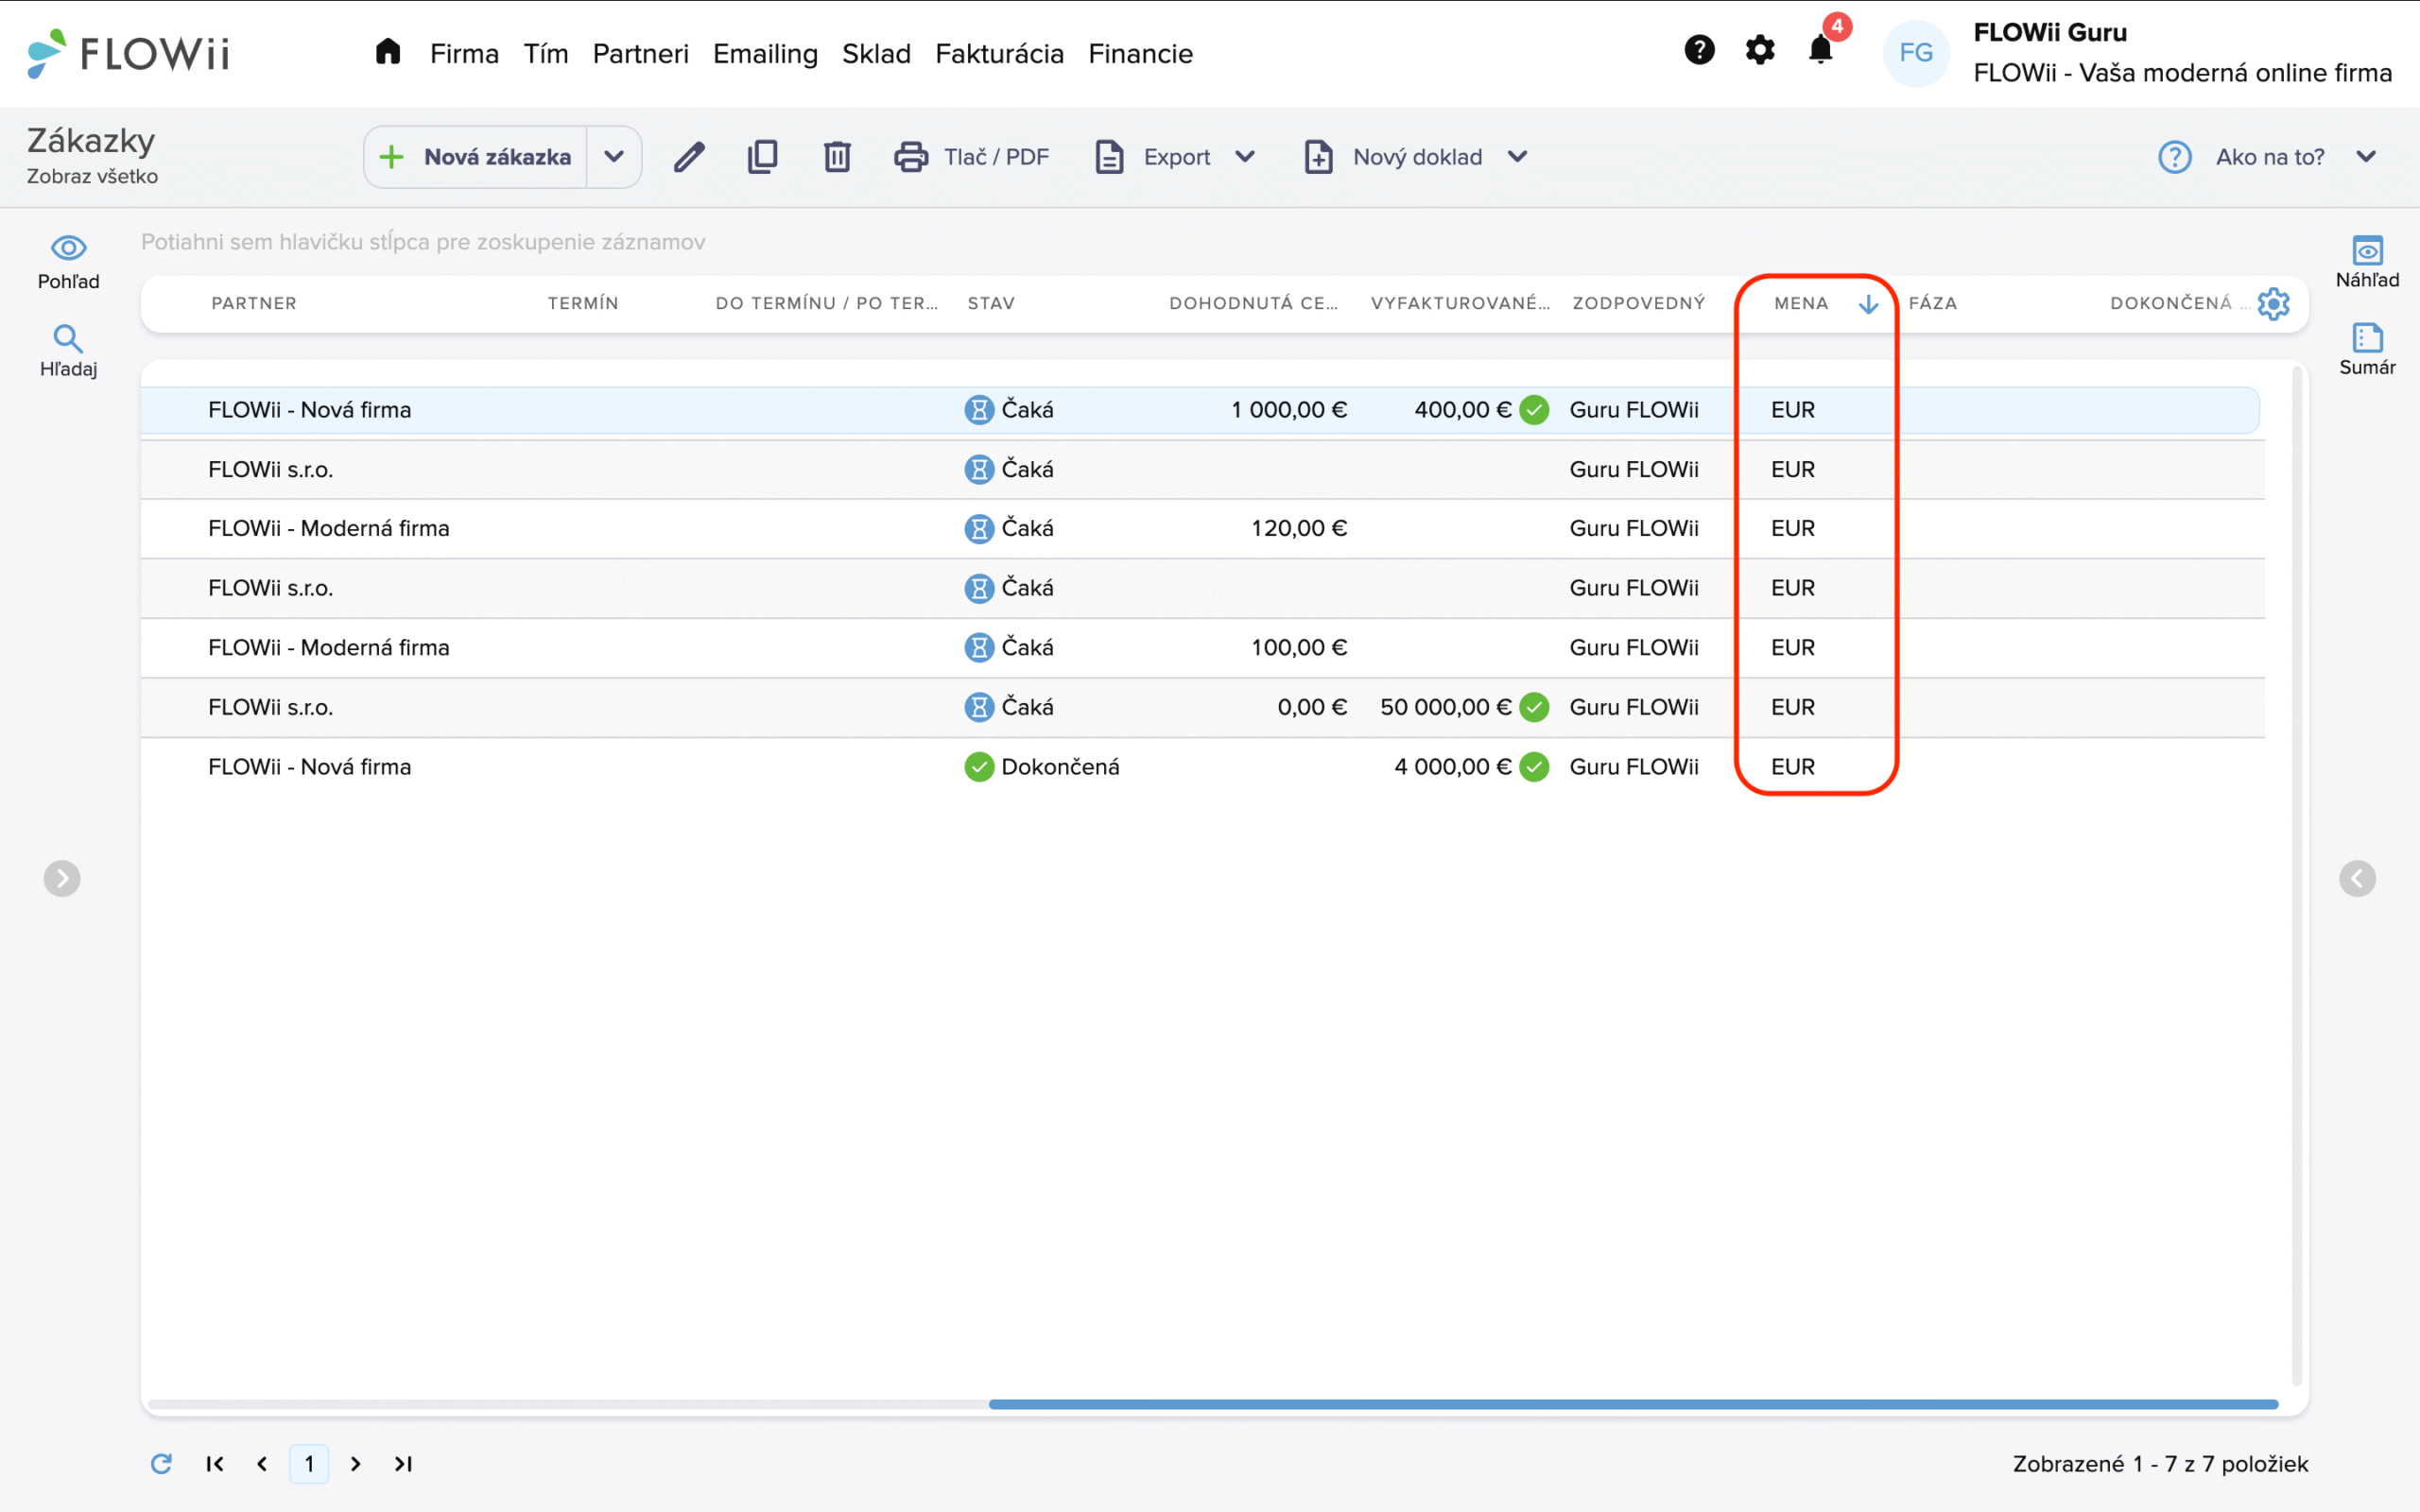
Task: Open the FG user avatar
Action: pos(1915,53)
